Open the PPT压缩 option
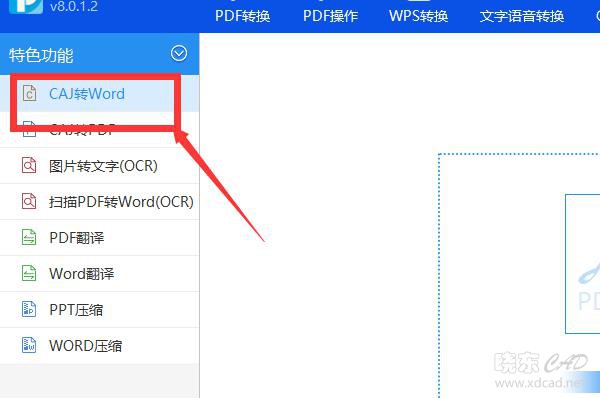The image size is (600, 398). pyautogui.click(x=76, y=310)
